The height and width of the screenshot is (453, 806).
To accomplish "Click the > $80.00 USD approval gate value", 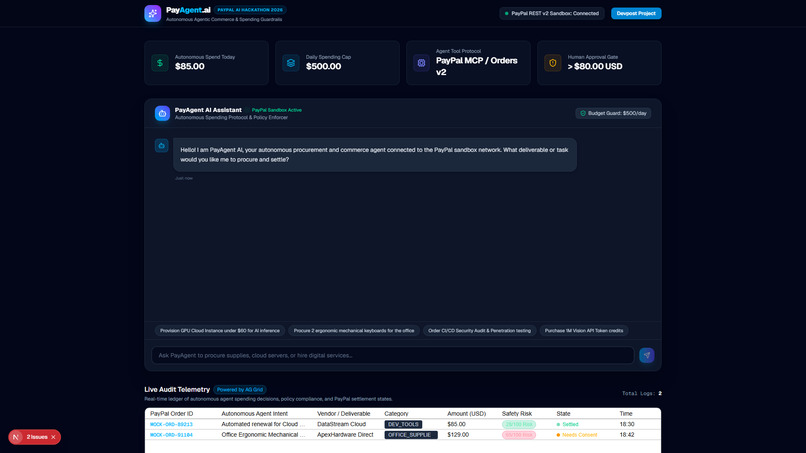I will tap(595, 66).
